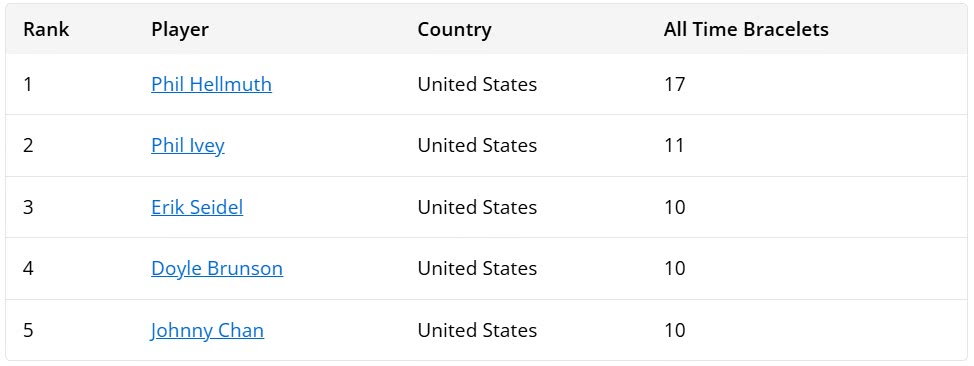
Task: Click the Player column header
Action: click(180, 29)
